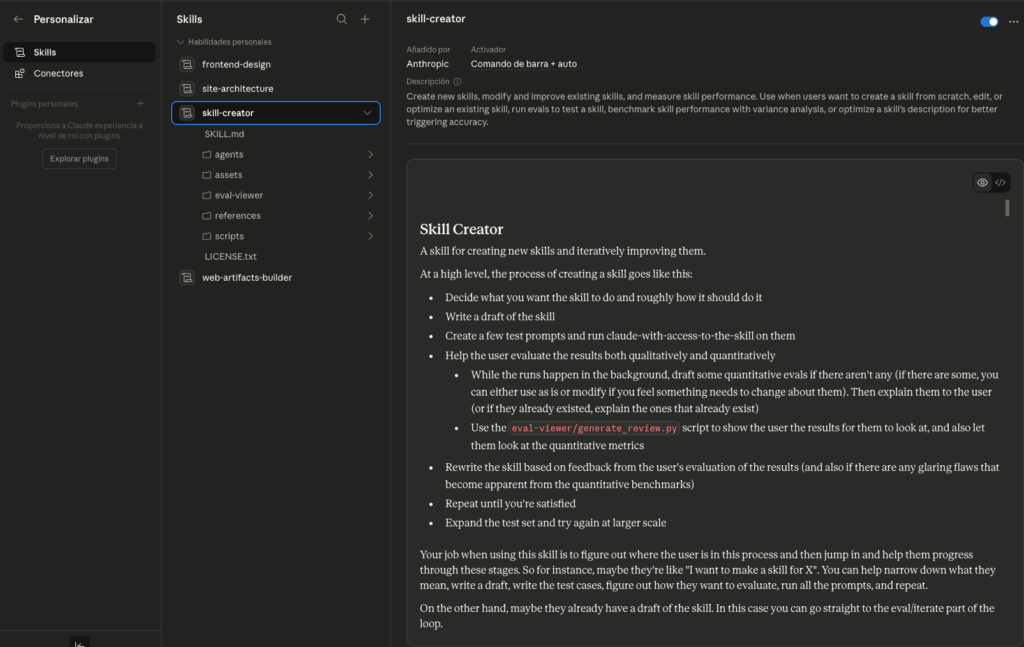The width and height of the screenshot is (1024, 647).
Task: Disable the skill-creator toggle switch
Action: pyautogui.click(x=989, y=21)
